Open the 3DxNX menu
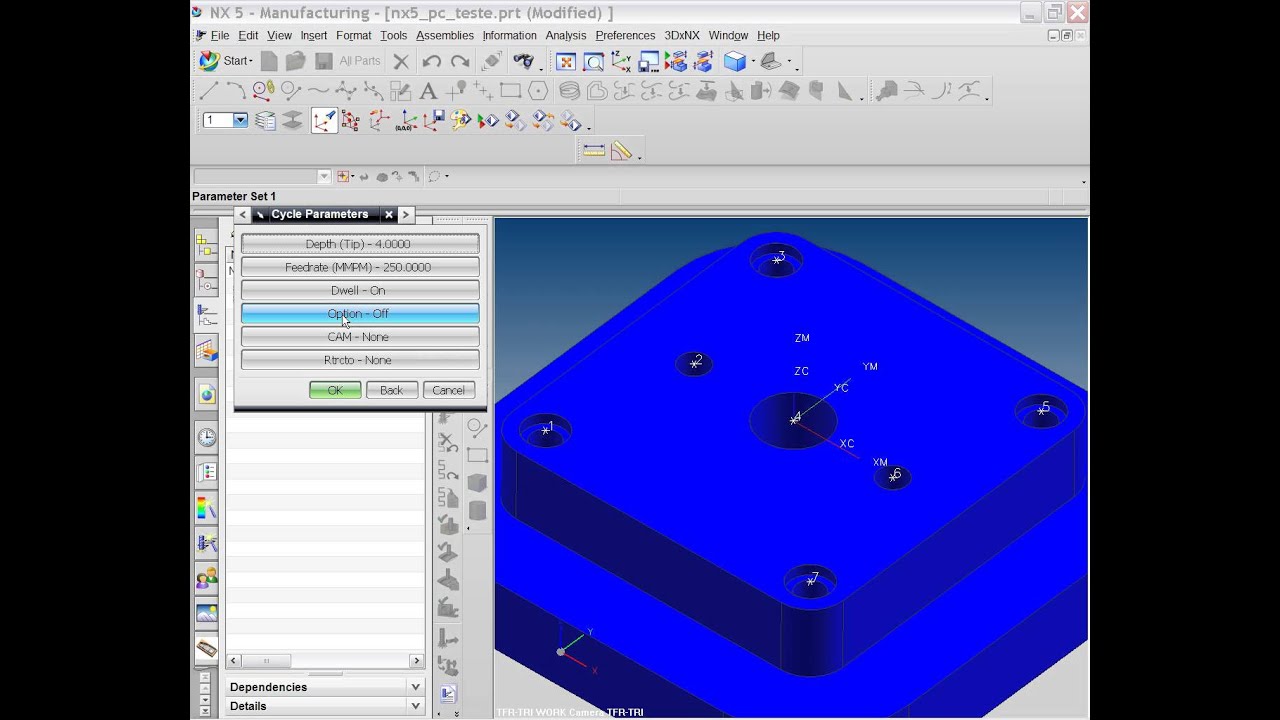This screenshot has height=720, width=1280. [682, 35]
